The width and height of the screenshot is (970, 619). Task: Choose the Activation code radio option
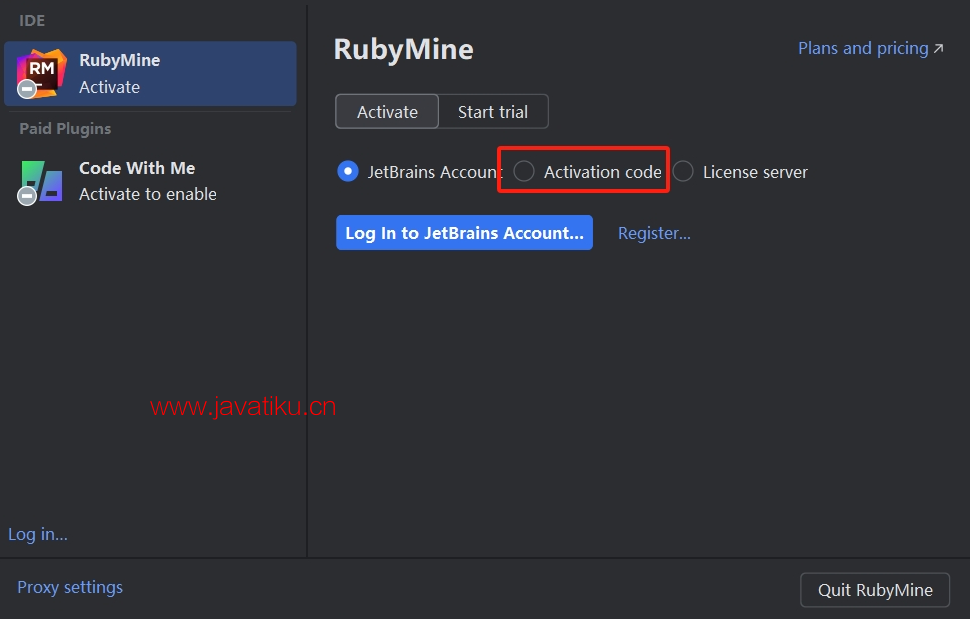524,172
